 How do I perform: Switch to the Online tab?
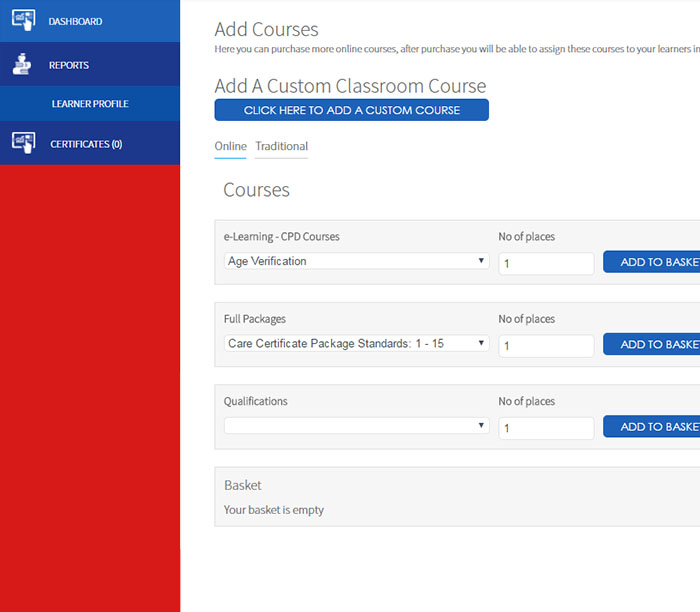click(x=230, y=146)
